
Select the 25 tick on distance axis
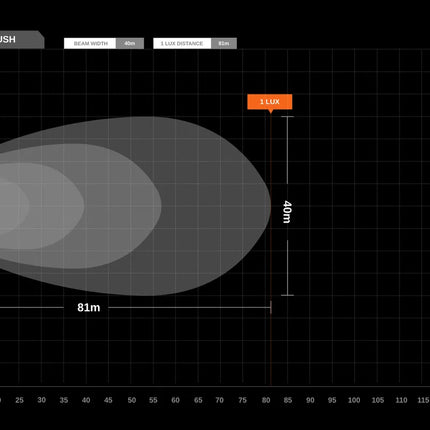point(19,400)
